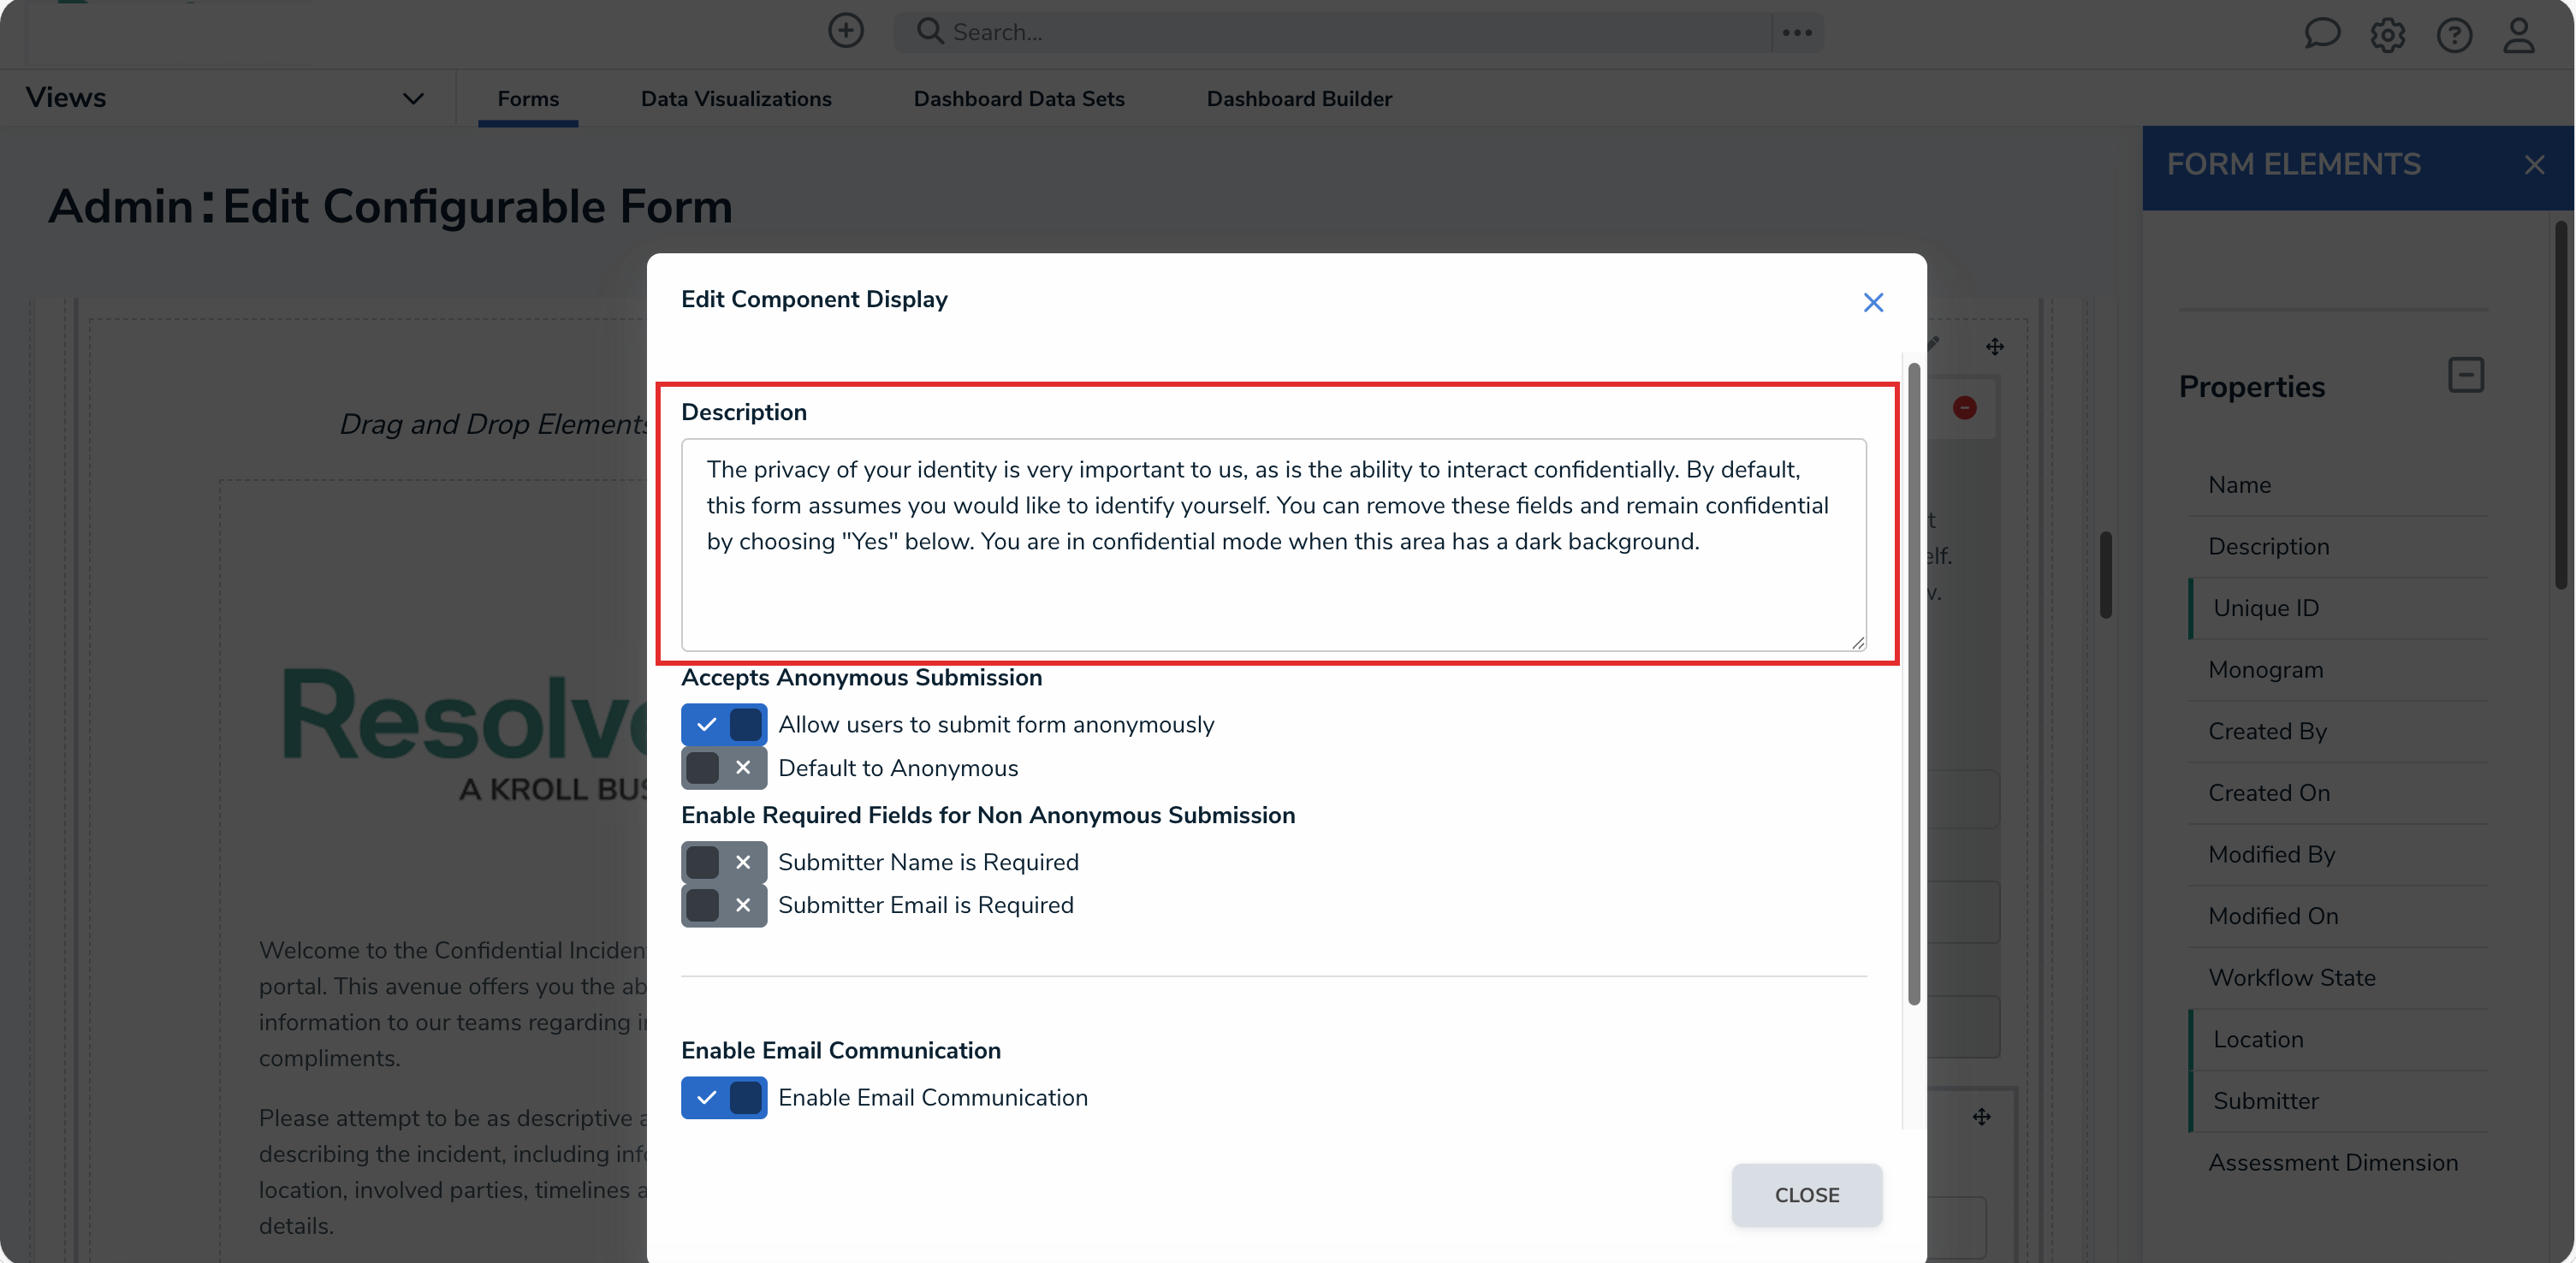Collapse the Properties section
Screen dimensions: 2576x1263
(2466, 375)
